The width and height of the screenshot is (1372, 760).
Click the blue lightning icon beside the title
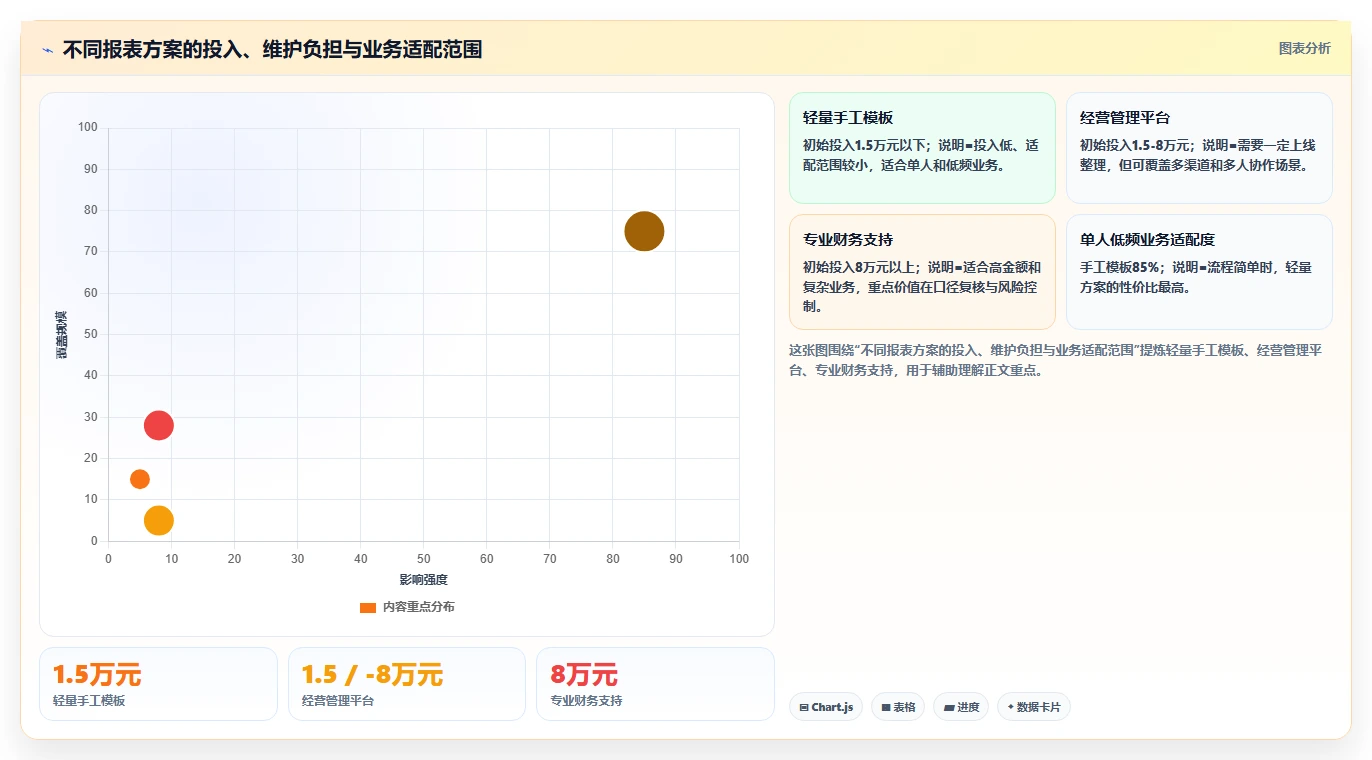[48, 50]
